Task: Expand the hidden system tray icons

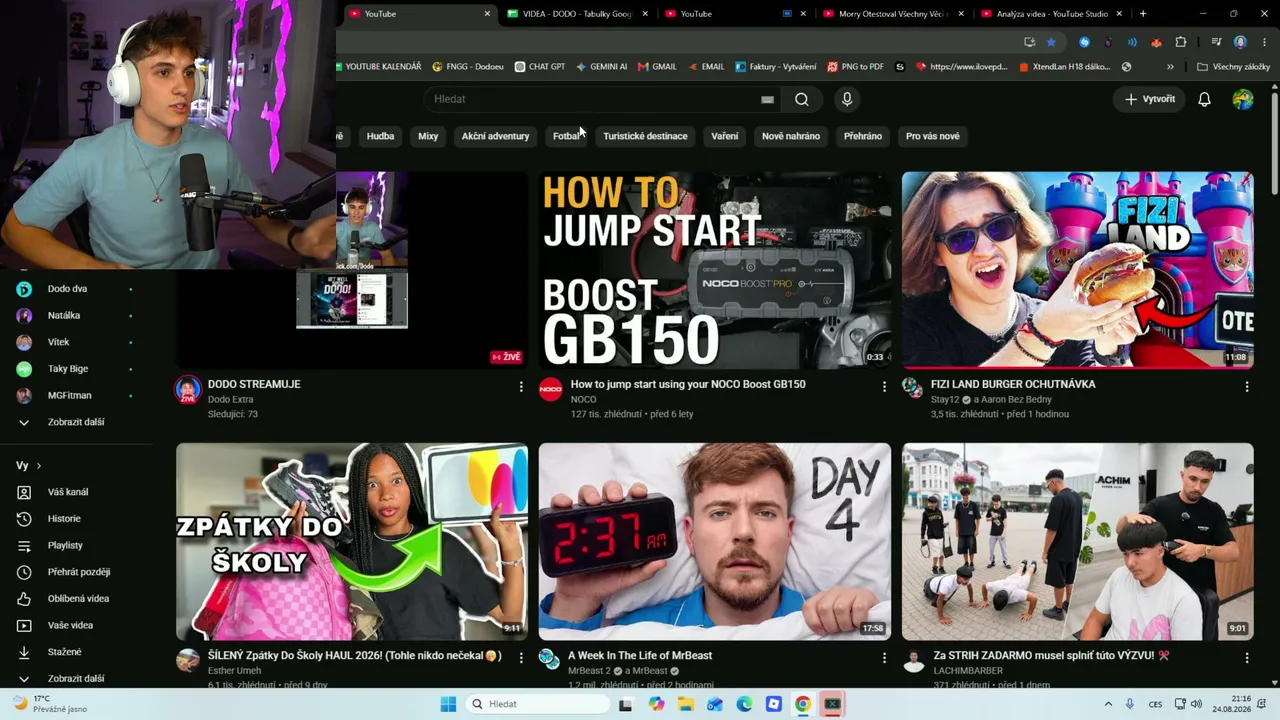Action: point(1108,704)
